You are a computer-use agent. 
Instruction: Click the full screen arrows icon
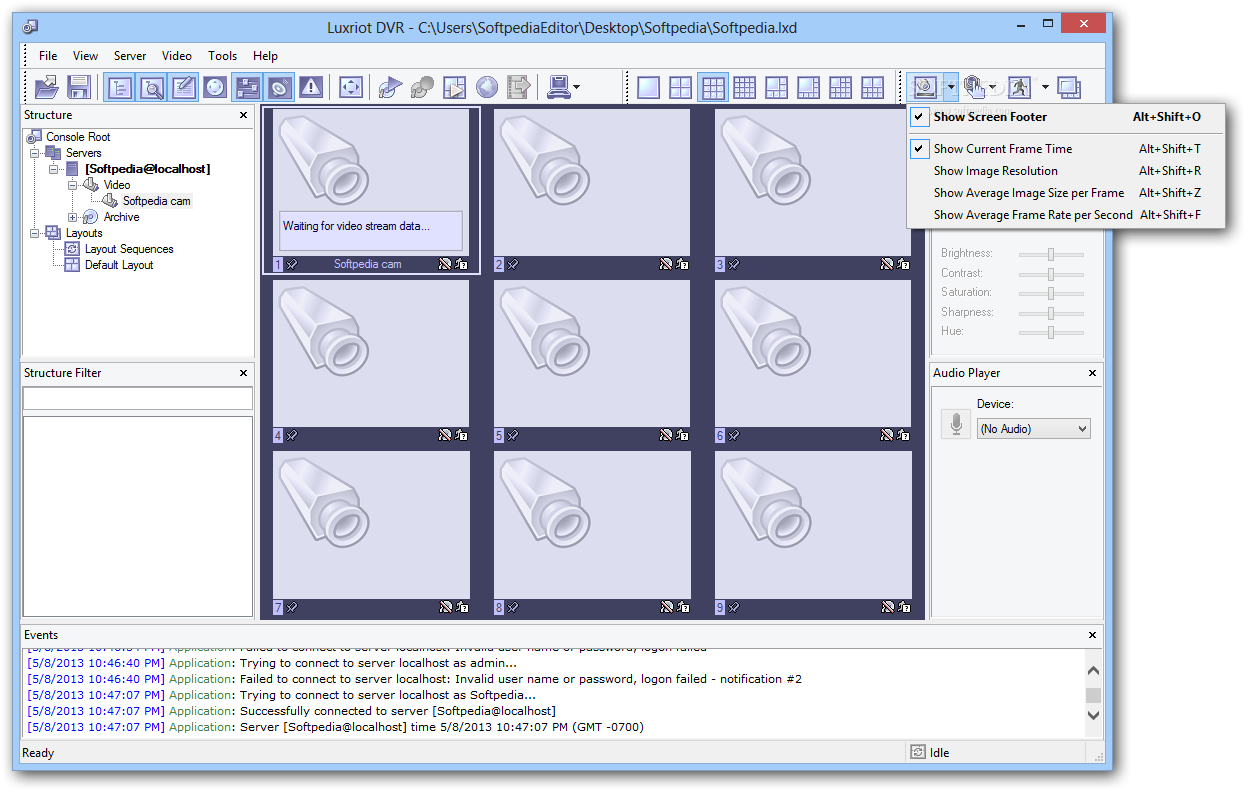tap(351, 87)
